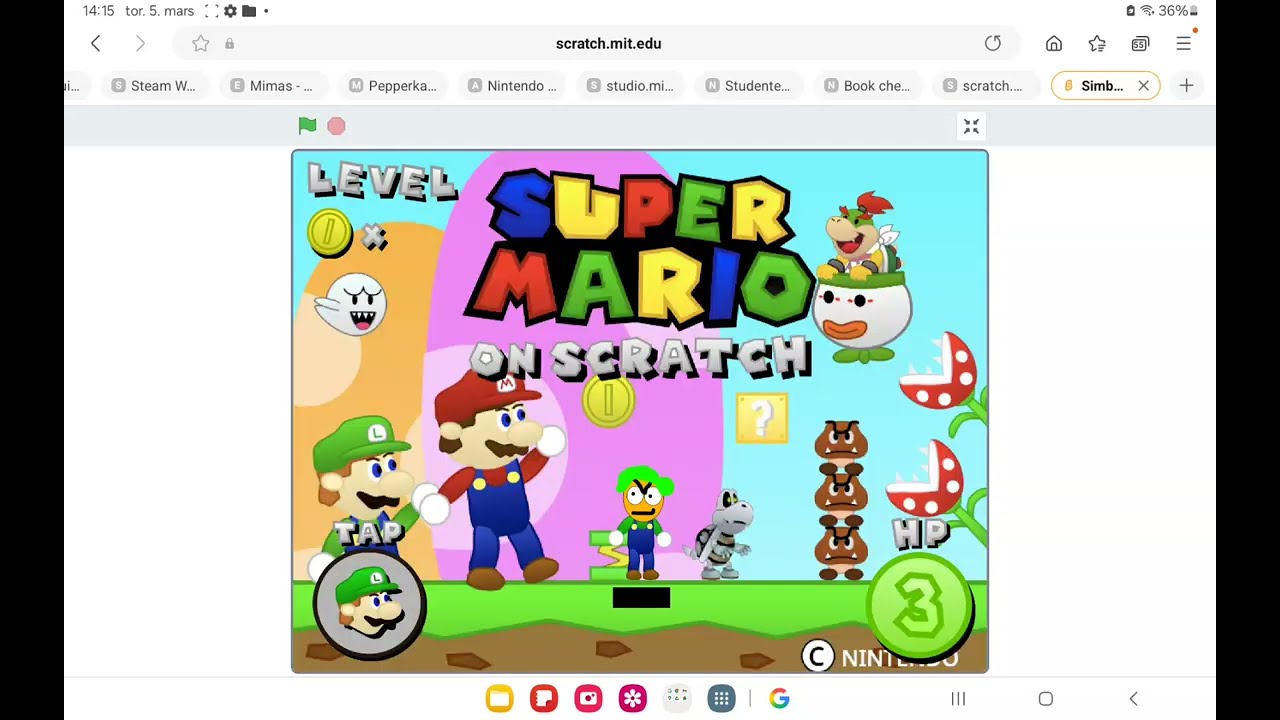Image resolution: width=1280 pixels, height=720 pixels.
Task: Switch to the studio.mi... tab
Action: [x=630, y=86]
